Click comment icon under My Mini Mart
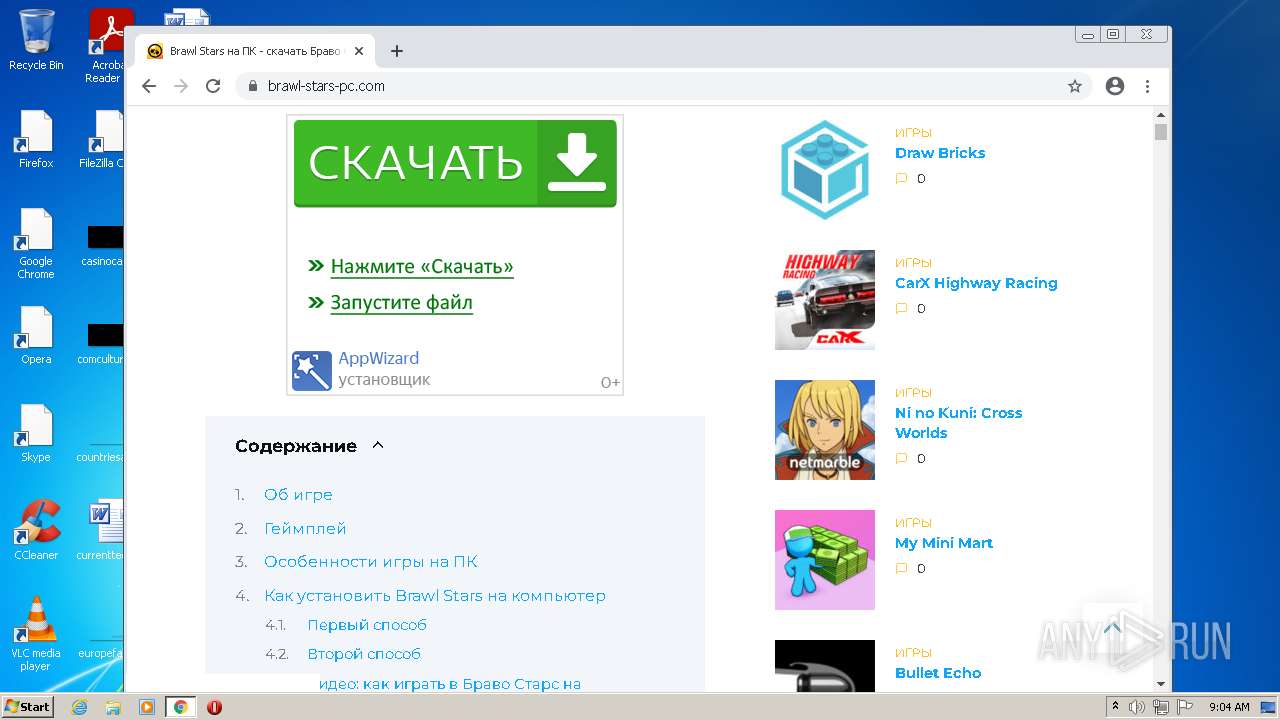This screenshot has width=1280, height=720. tap(901, 569)
